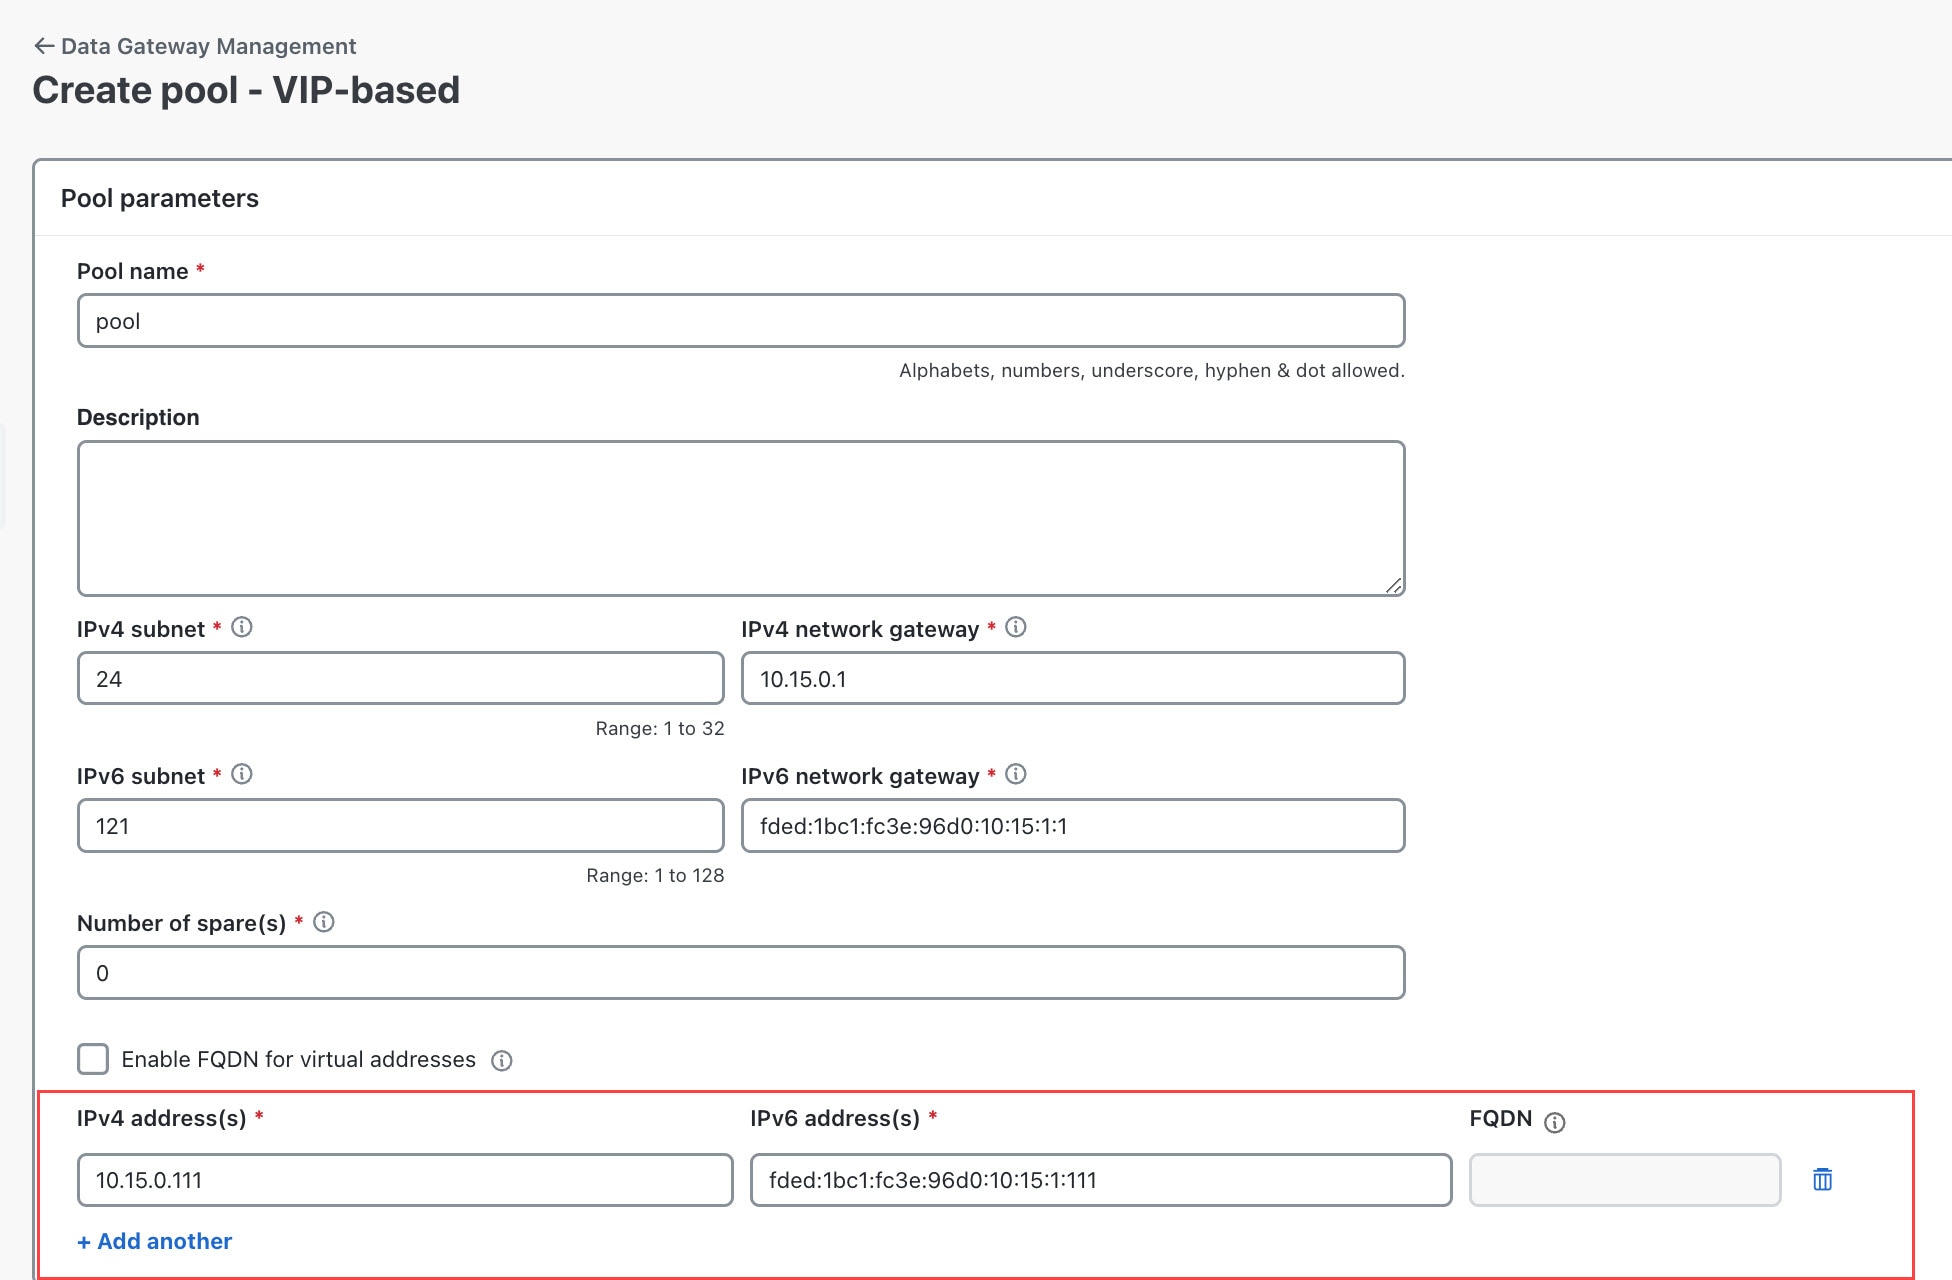
Task: Open info icon beside Enable FQDN label
Action: click(x=502, y=1061)
